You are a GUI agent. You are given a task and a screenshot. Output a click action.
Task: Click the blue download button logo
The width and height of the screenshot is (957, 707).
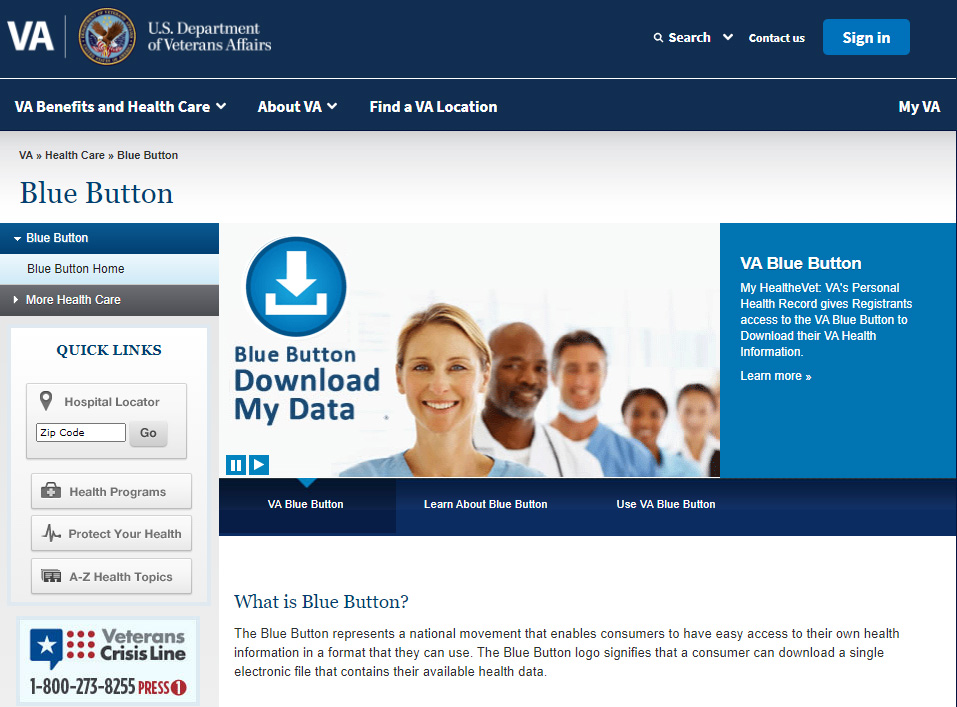tap(296, 286)
